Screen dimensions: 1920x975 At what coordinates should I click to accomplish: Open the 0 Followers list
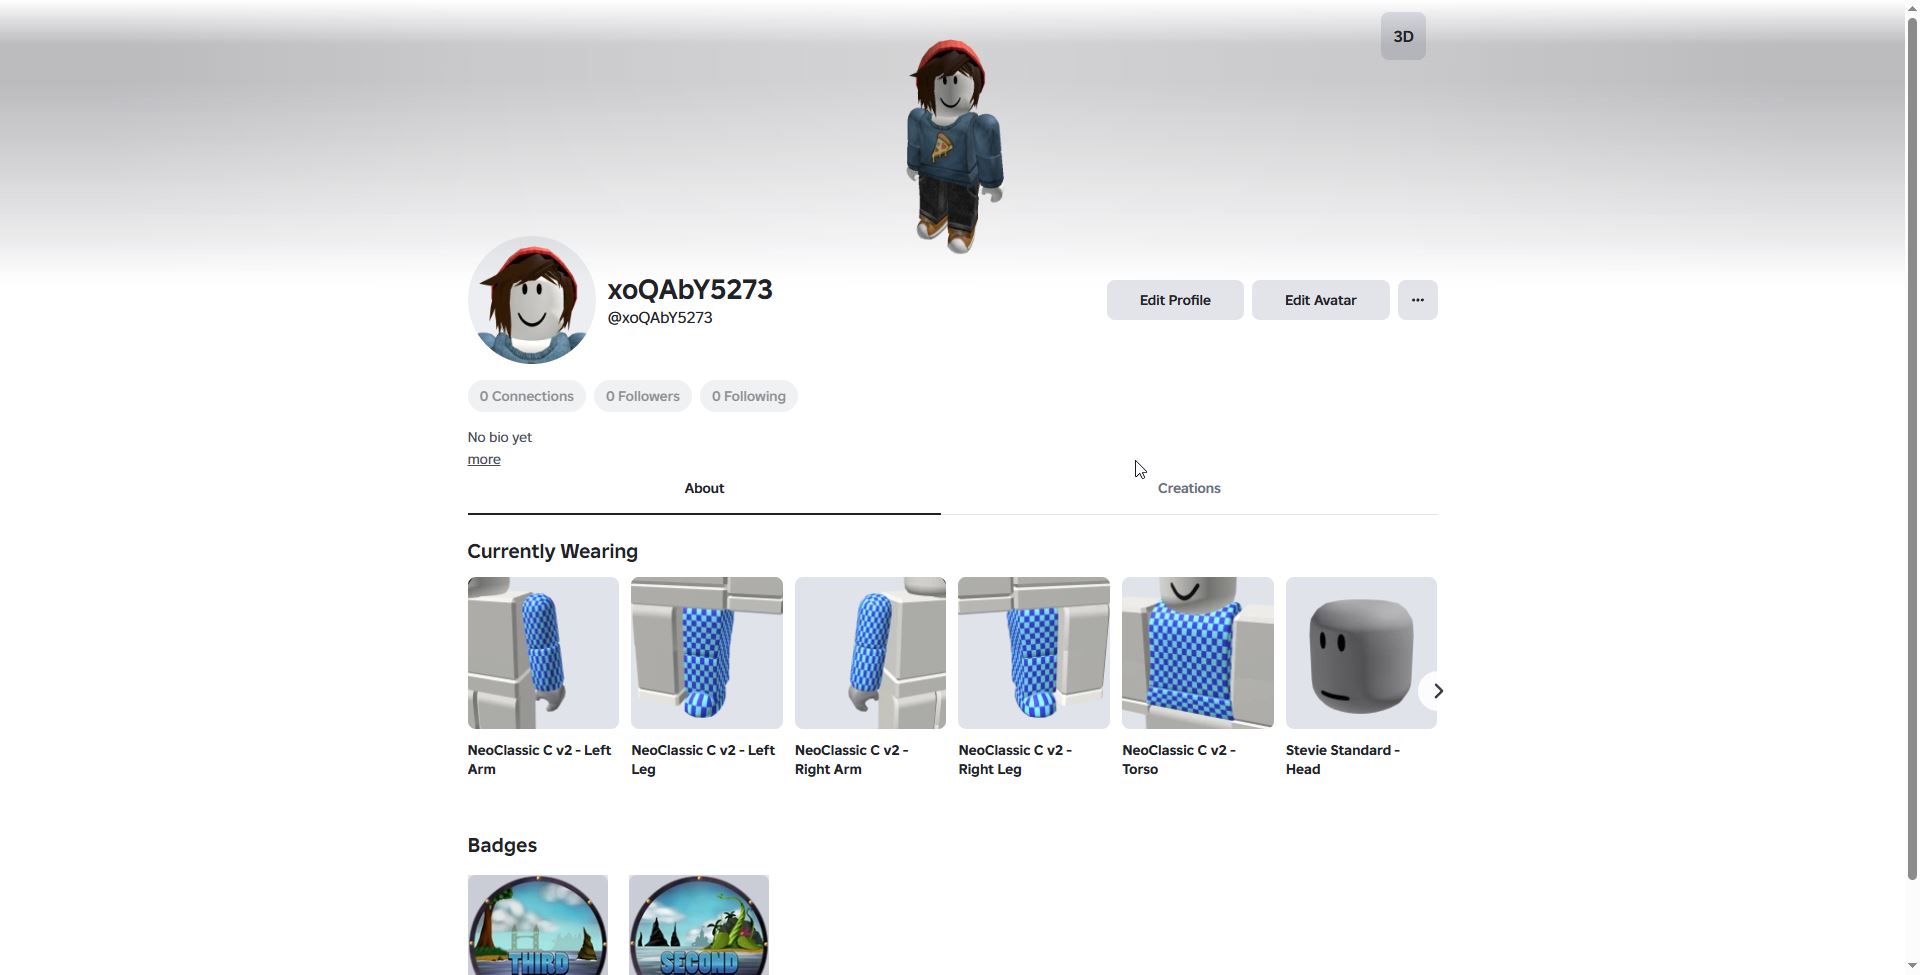642,396
